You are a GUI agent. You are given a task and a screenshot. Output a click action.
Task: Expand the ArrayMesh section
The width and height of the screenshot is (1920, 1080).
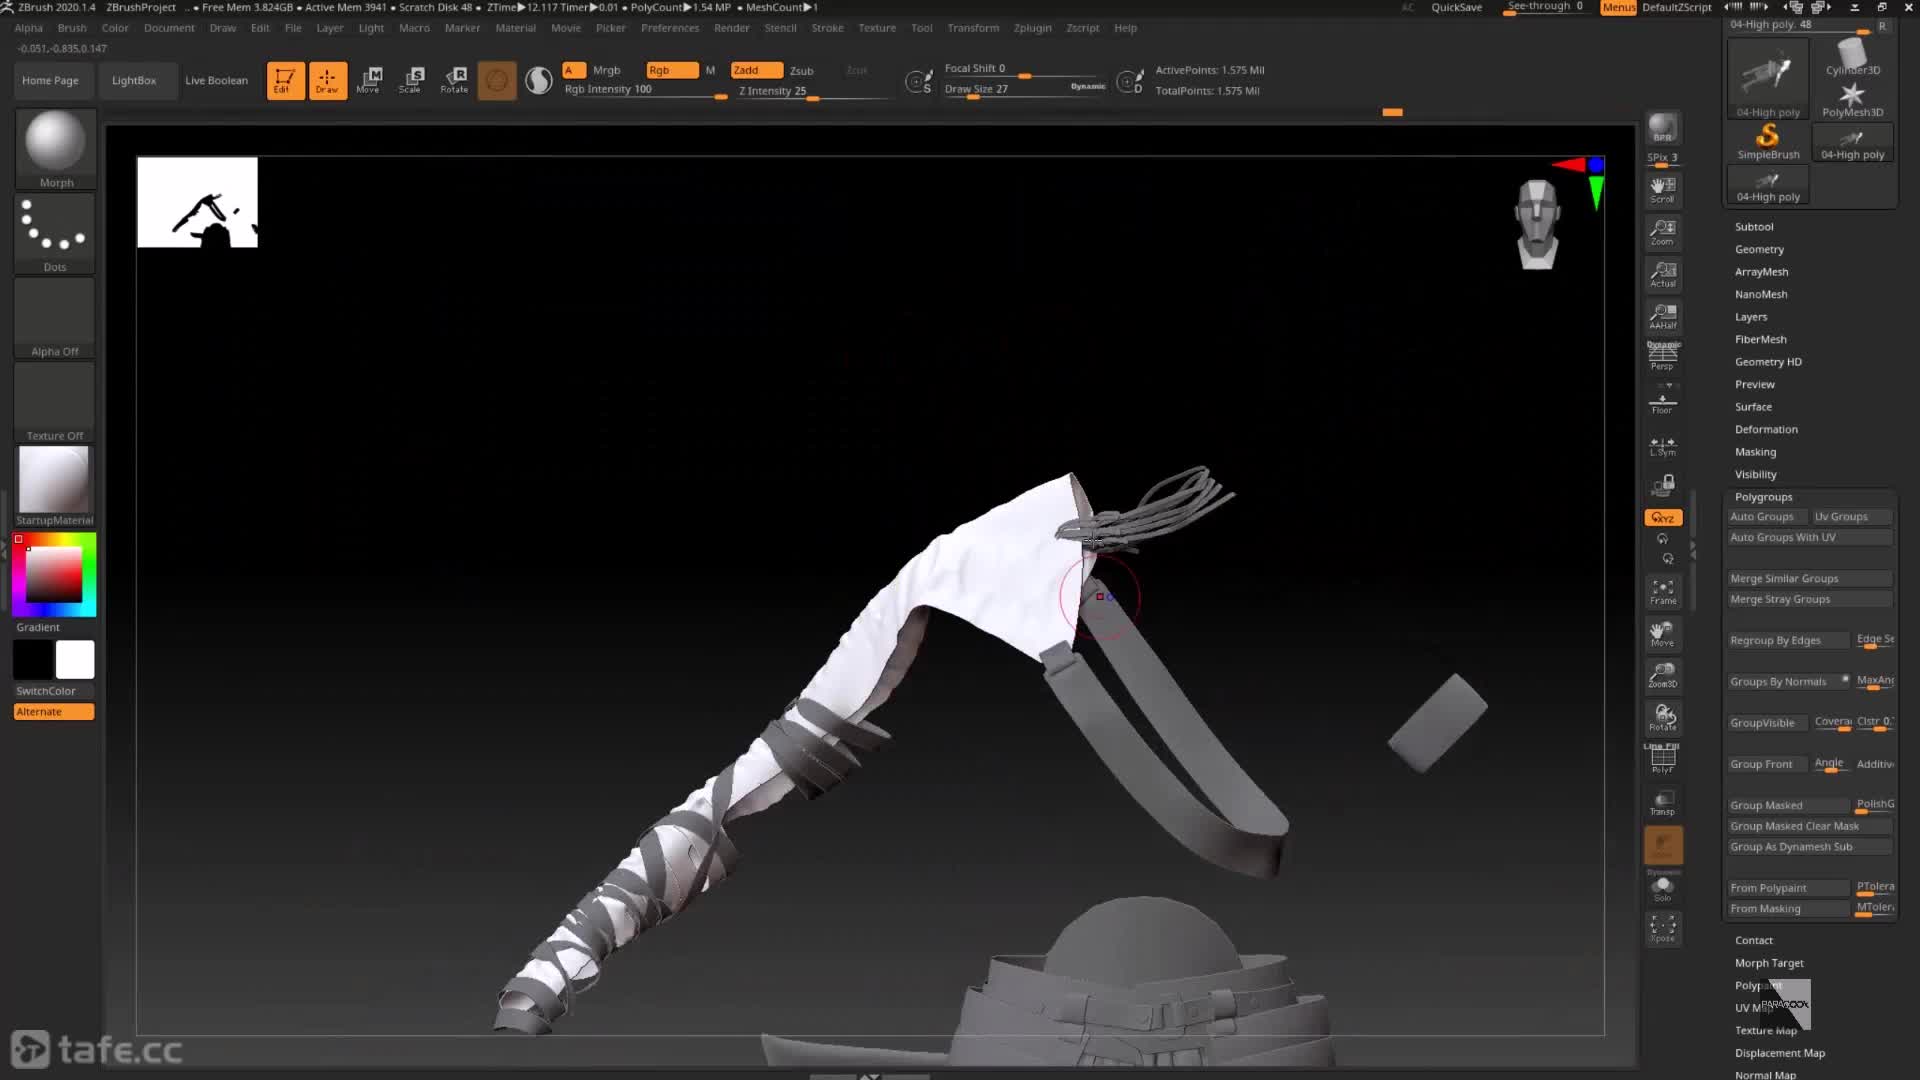pos(1761,272)
